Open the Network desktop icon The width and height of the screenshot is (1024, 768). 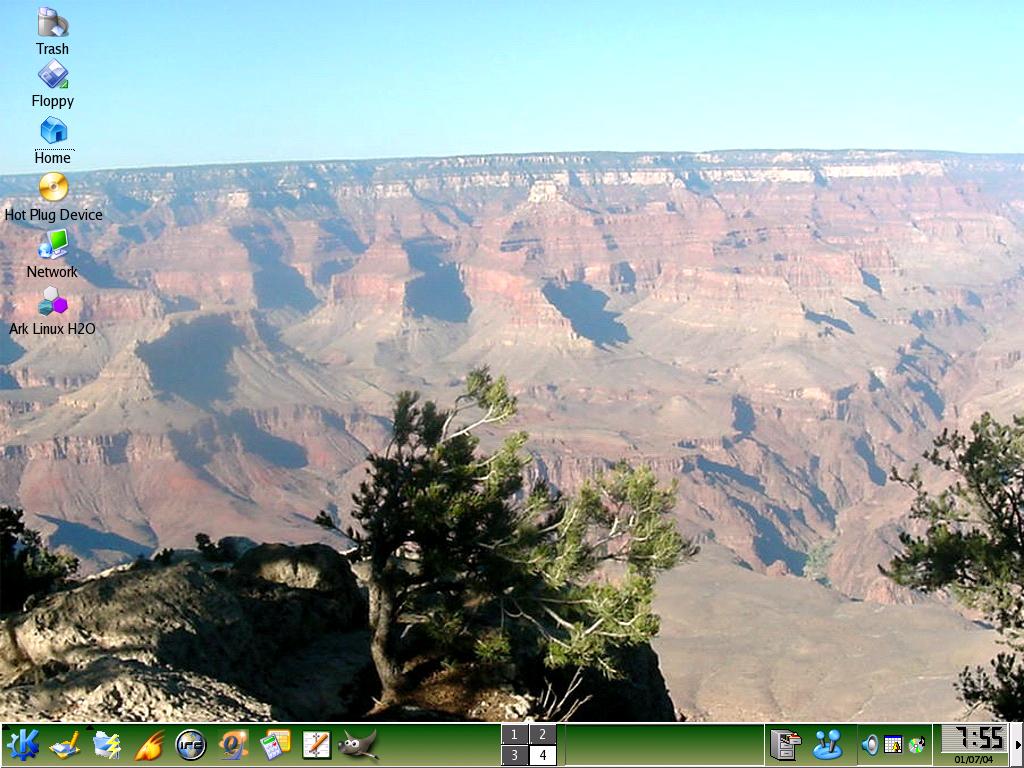53,244
